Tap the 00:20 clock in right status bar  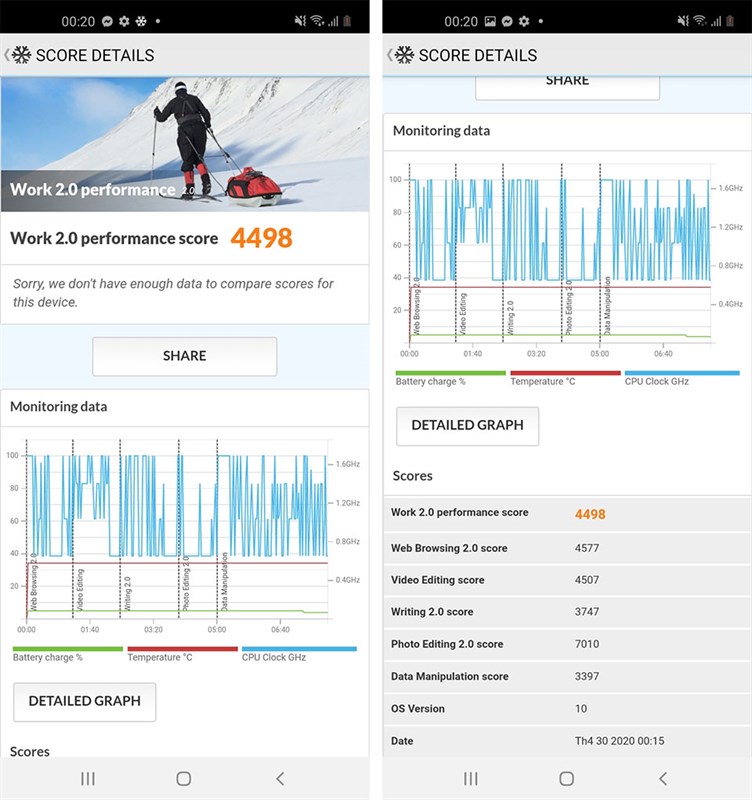point(461,21)
